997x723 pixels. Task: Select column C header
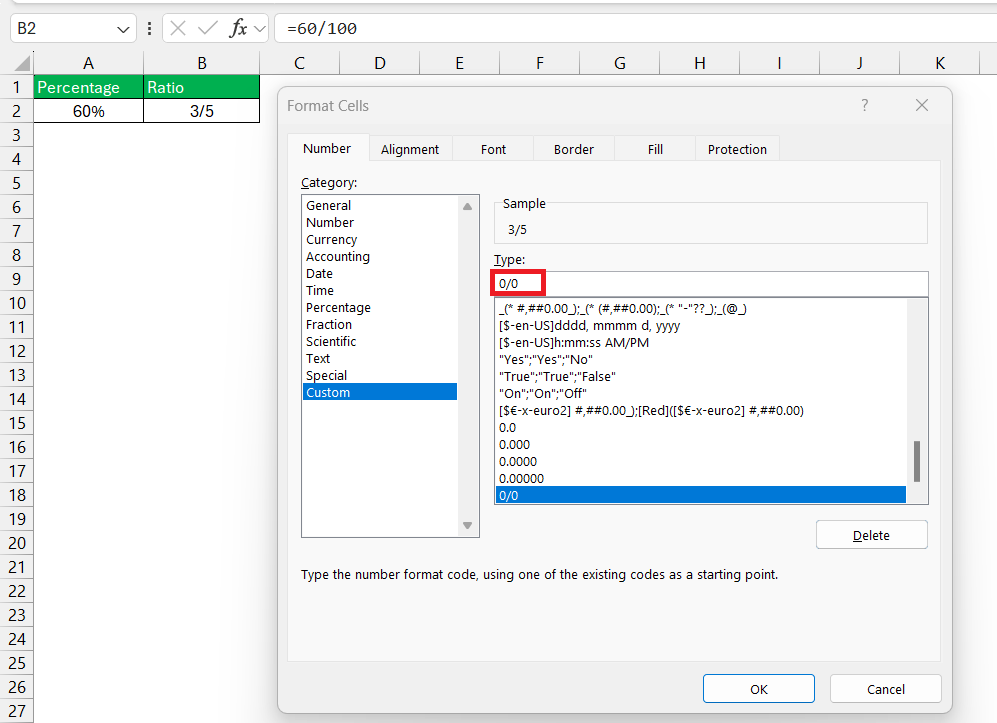click(x=299, y=63)
